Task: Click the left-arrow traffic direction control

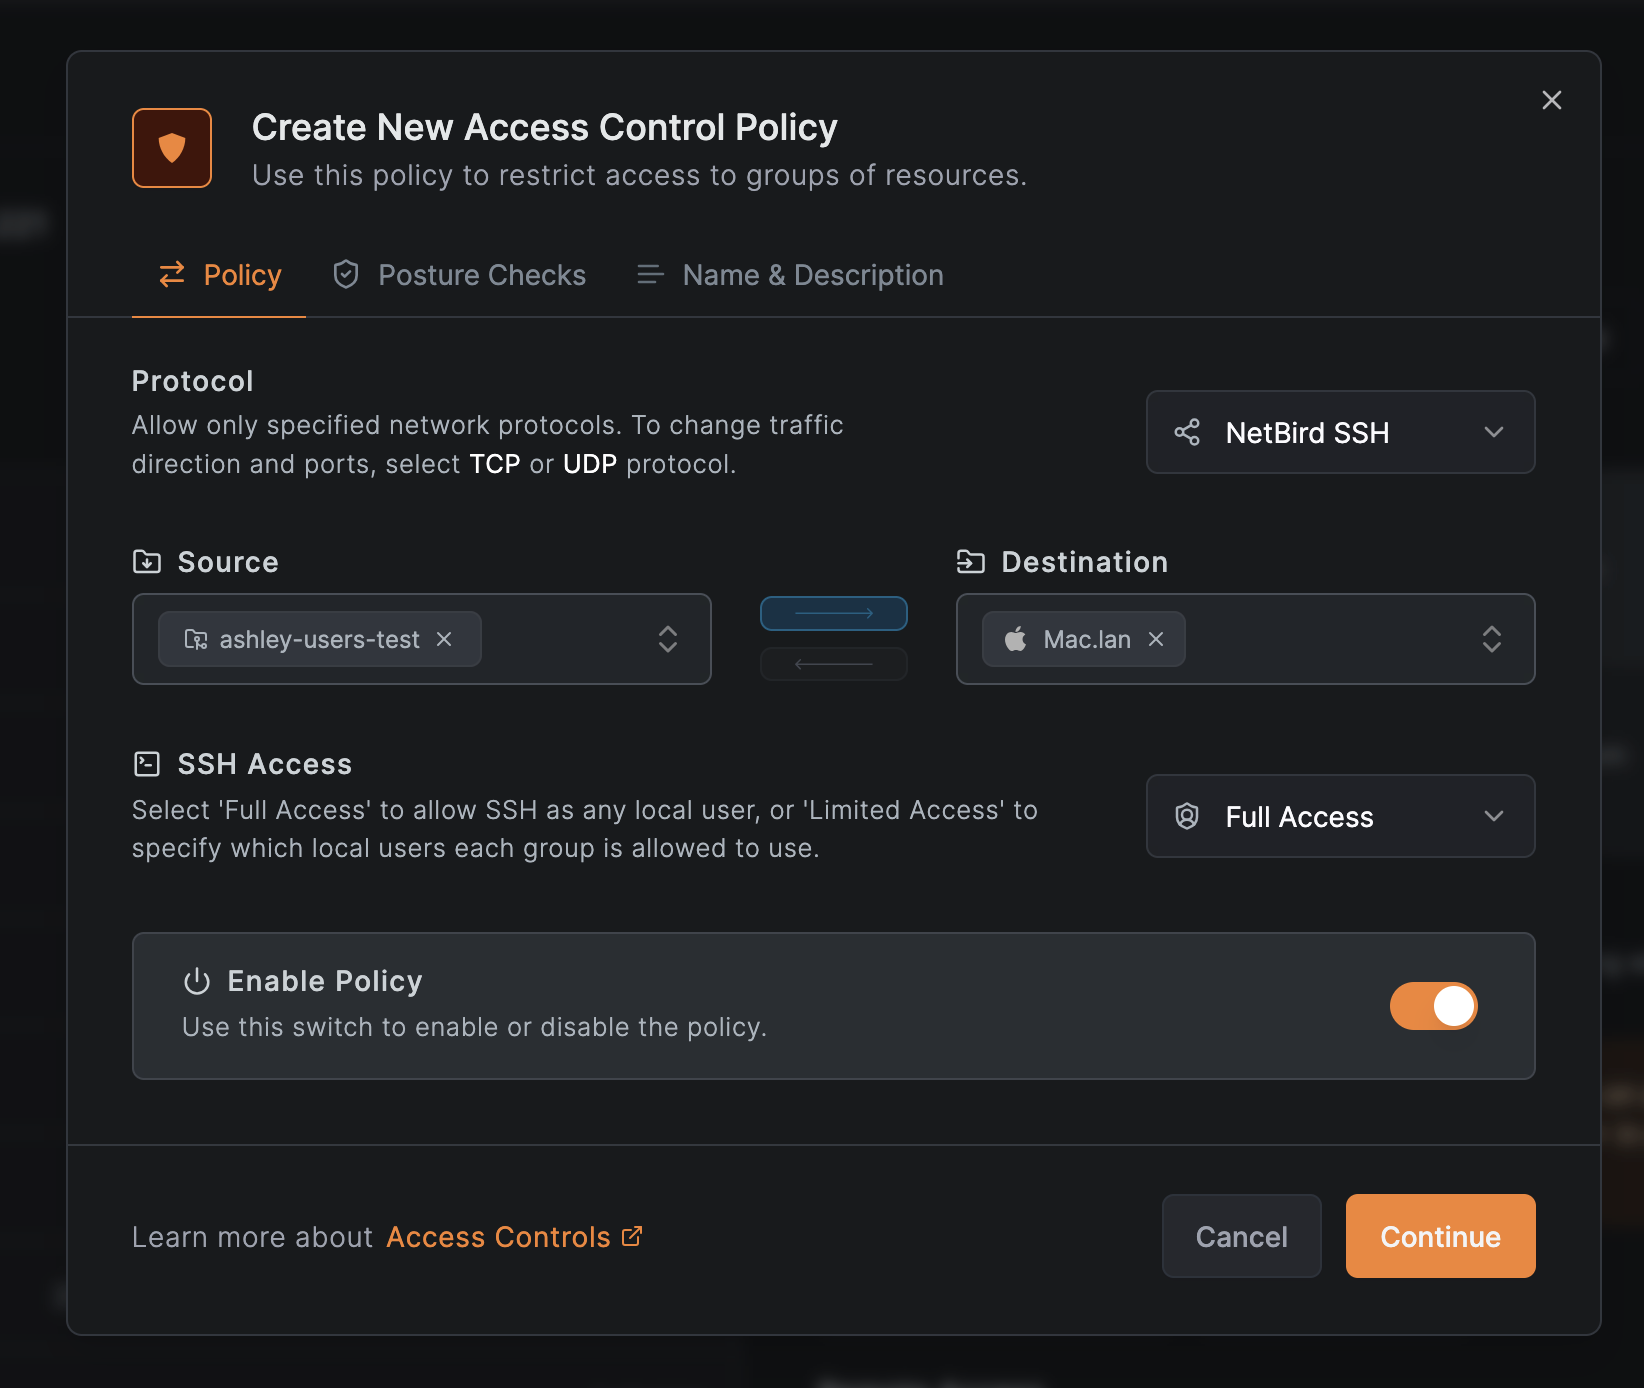Action: [833, 663]
